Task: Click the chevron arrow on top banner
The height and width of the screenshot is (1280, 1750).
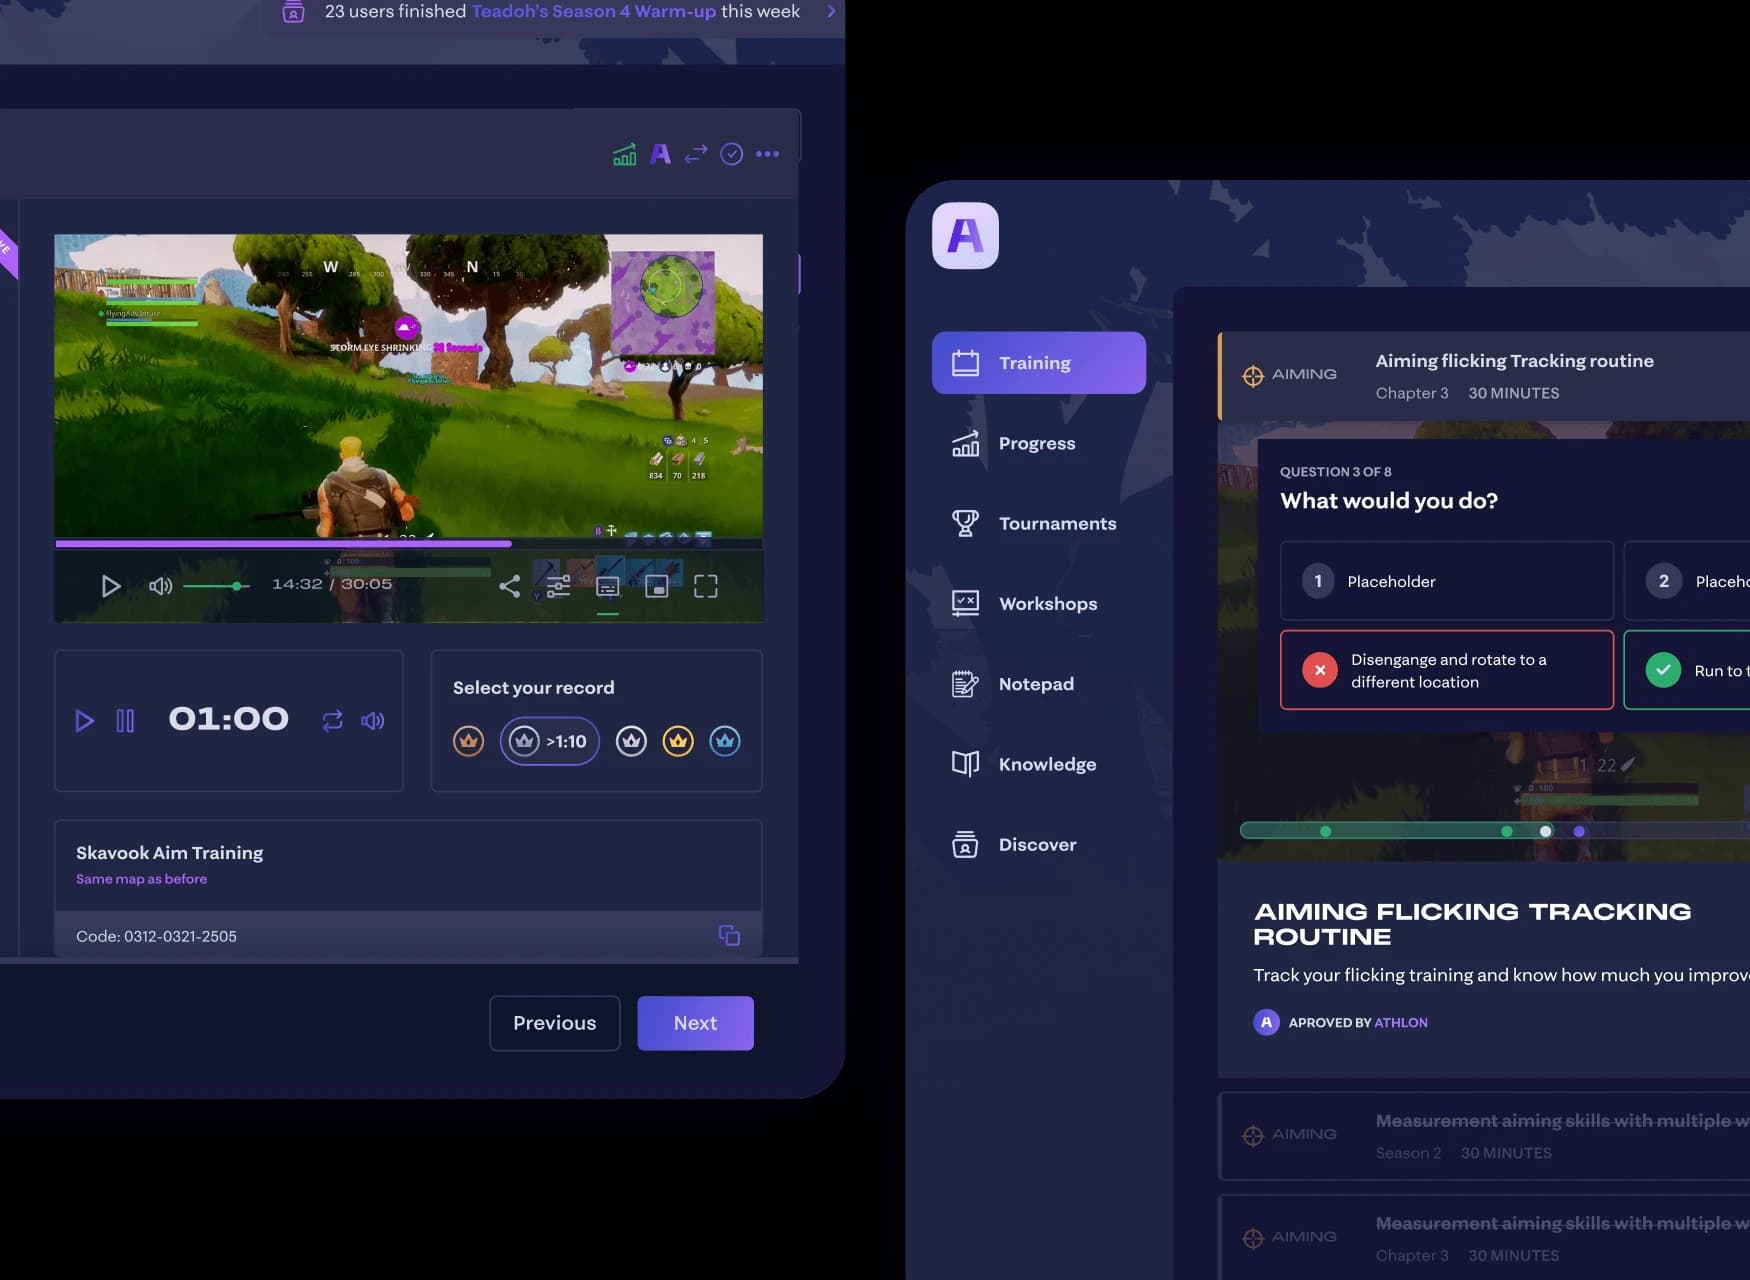Action: pyautogui.click(x=831, y=12)
